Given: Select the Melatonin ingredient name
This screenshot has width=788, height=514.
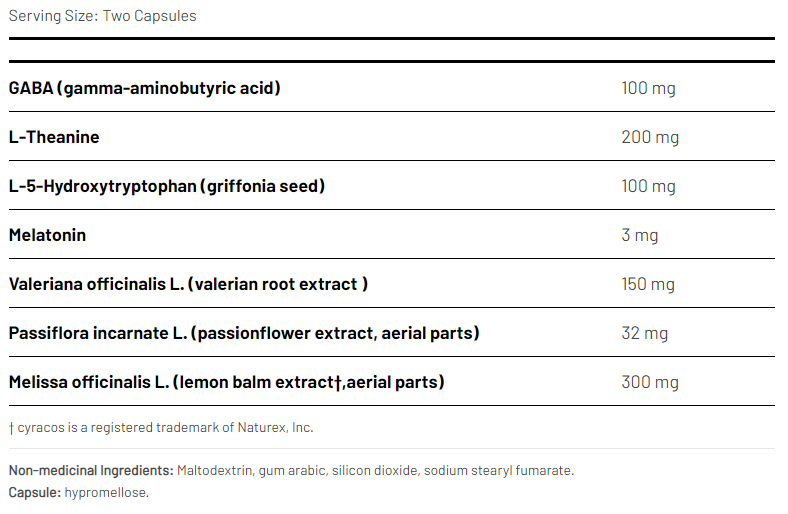Looking at the screenshot, I should (x=47, y=235).
